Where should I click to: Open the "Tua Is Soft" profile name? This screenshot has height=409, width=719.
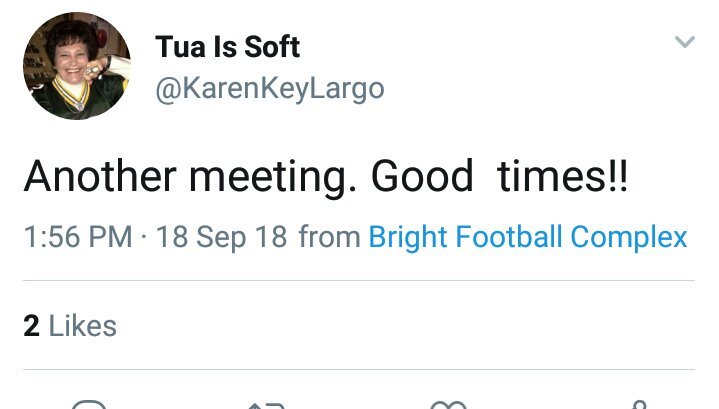click(227, 46)
